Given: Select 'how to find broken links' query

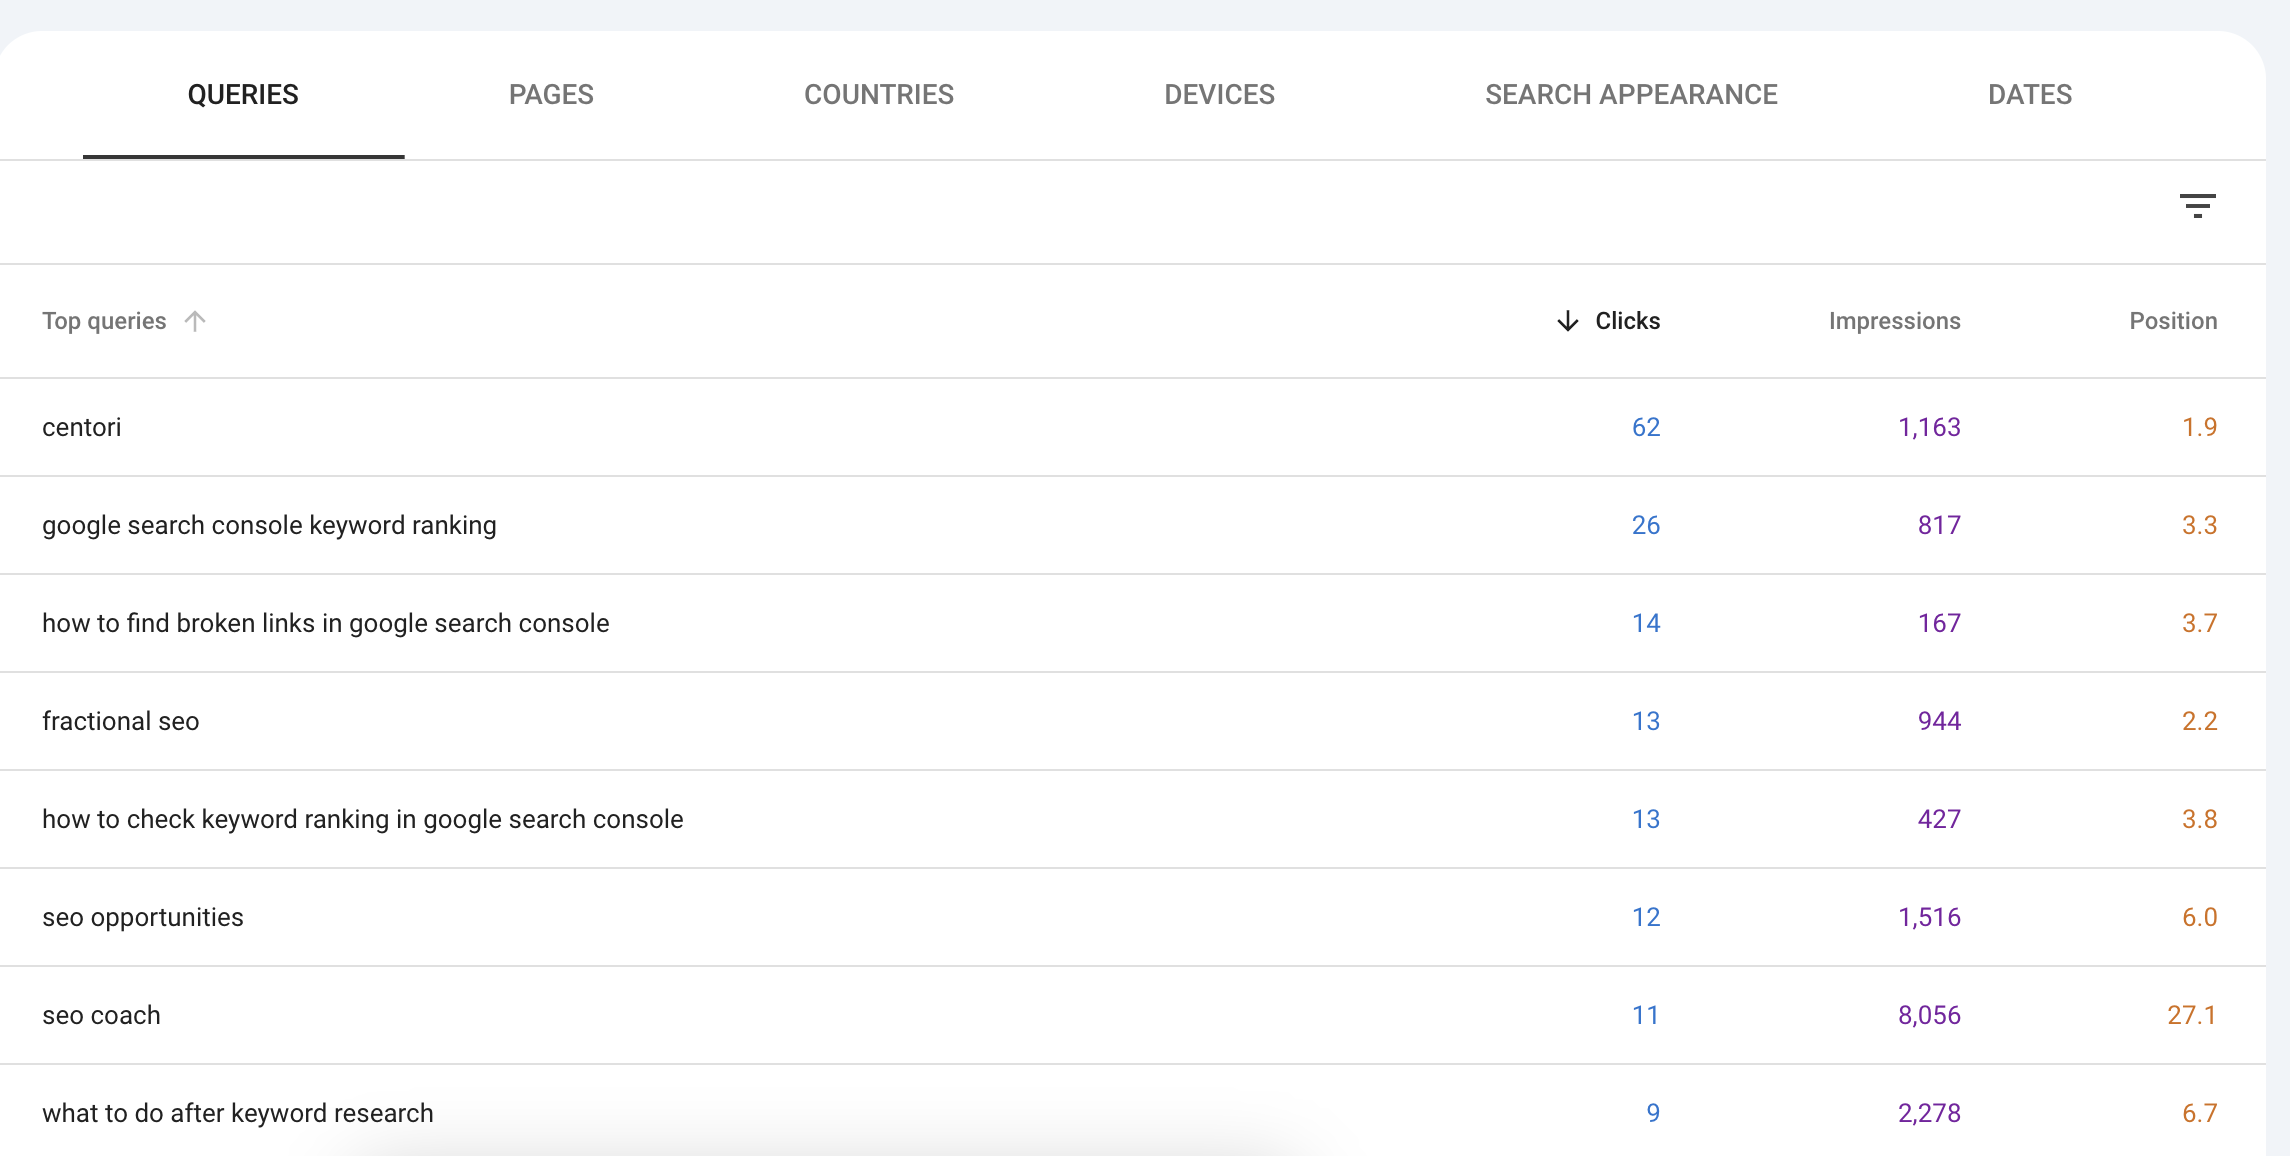Looking at the screenshot, I should (x=325, y=622).
